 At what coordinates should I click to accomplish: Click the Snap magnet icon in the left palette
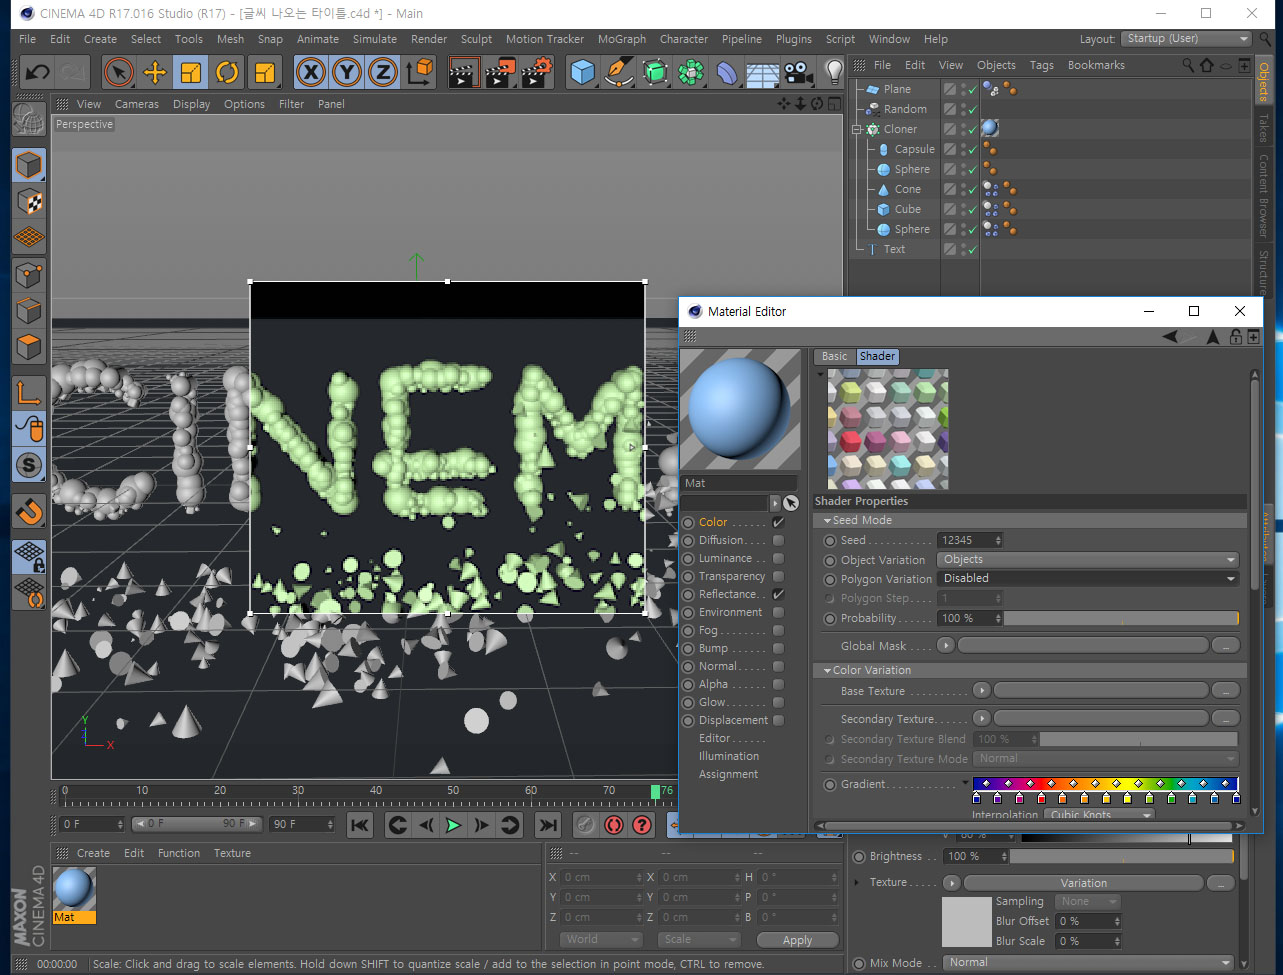[29, 512]
